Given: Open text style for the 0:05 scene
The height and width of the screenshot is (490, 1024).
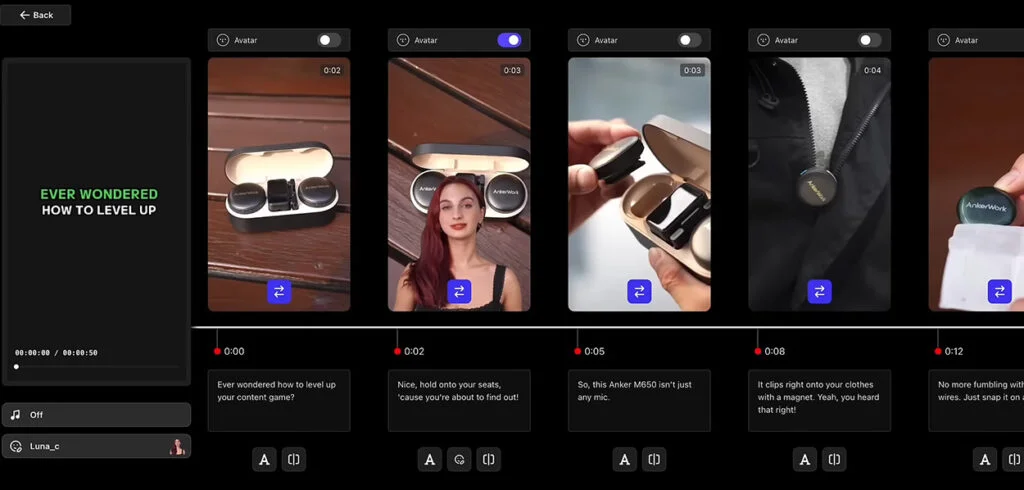Looking at the screenshot, I should tap(625, 459).
